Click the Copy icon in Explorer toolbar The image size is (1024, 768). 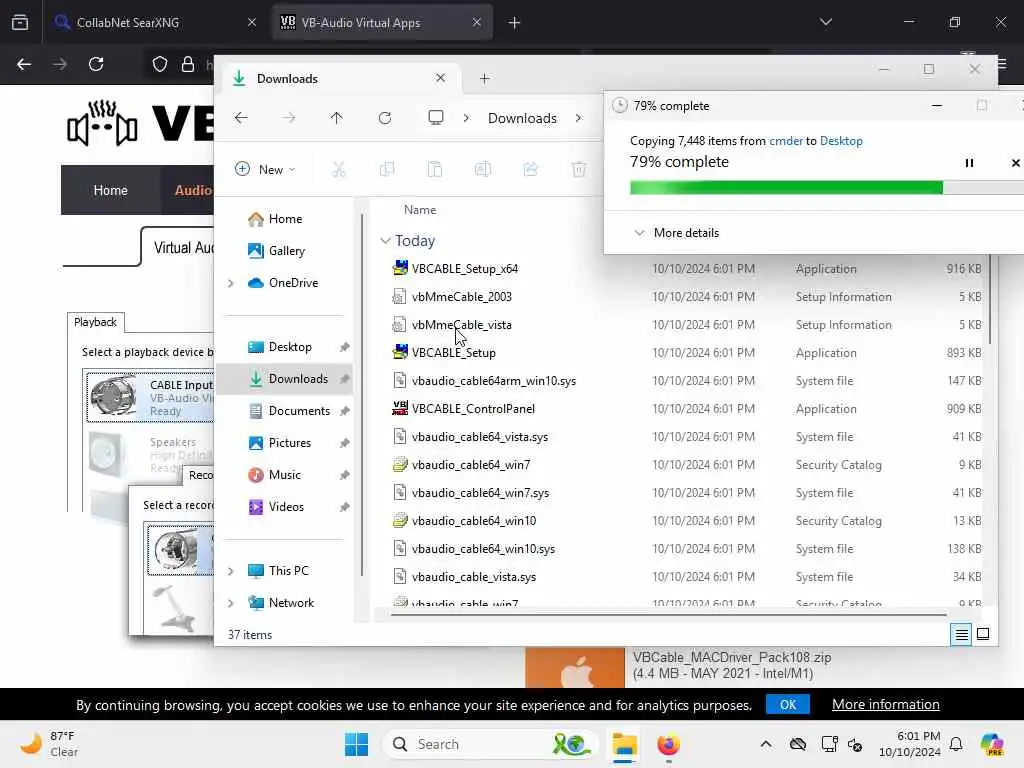coord(387,170)
